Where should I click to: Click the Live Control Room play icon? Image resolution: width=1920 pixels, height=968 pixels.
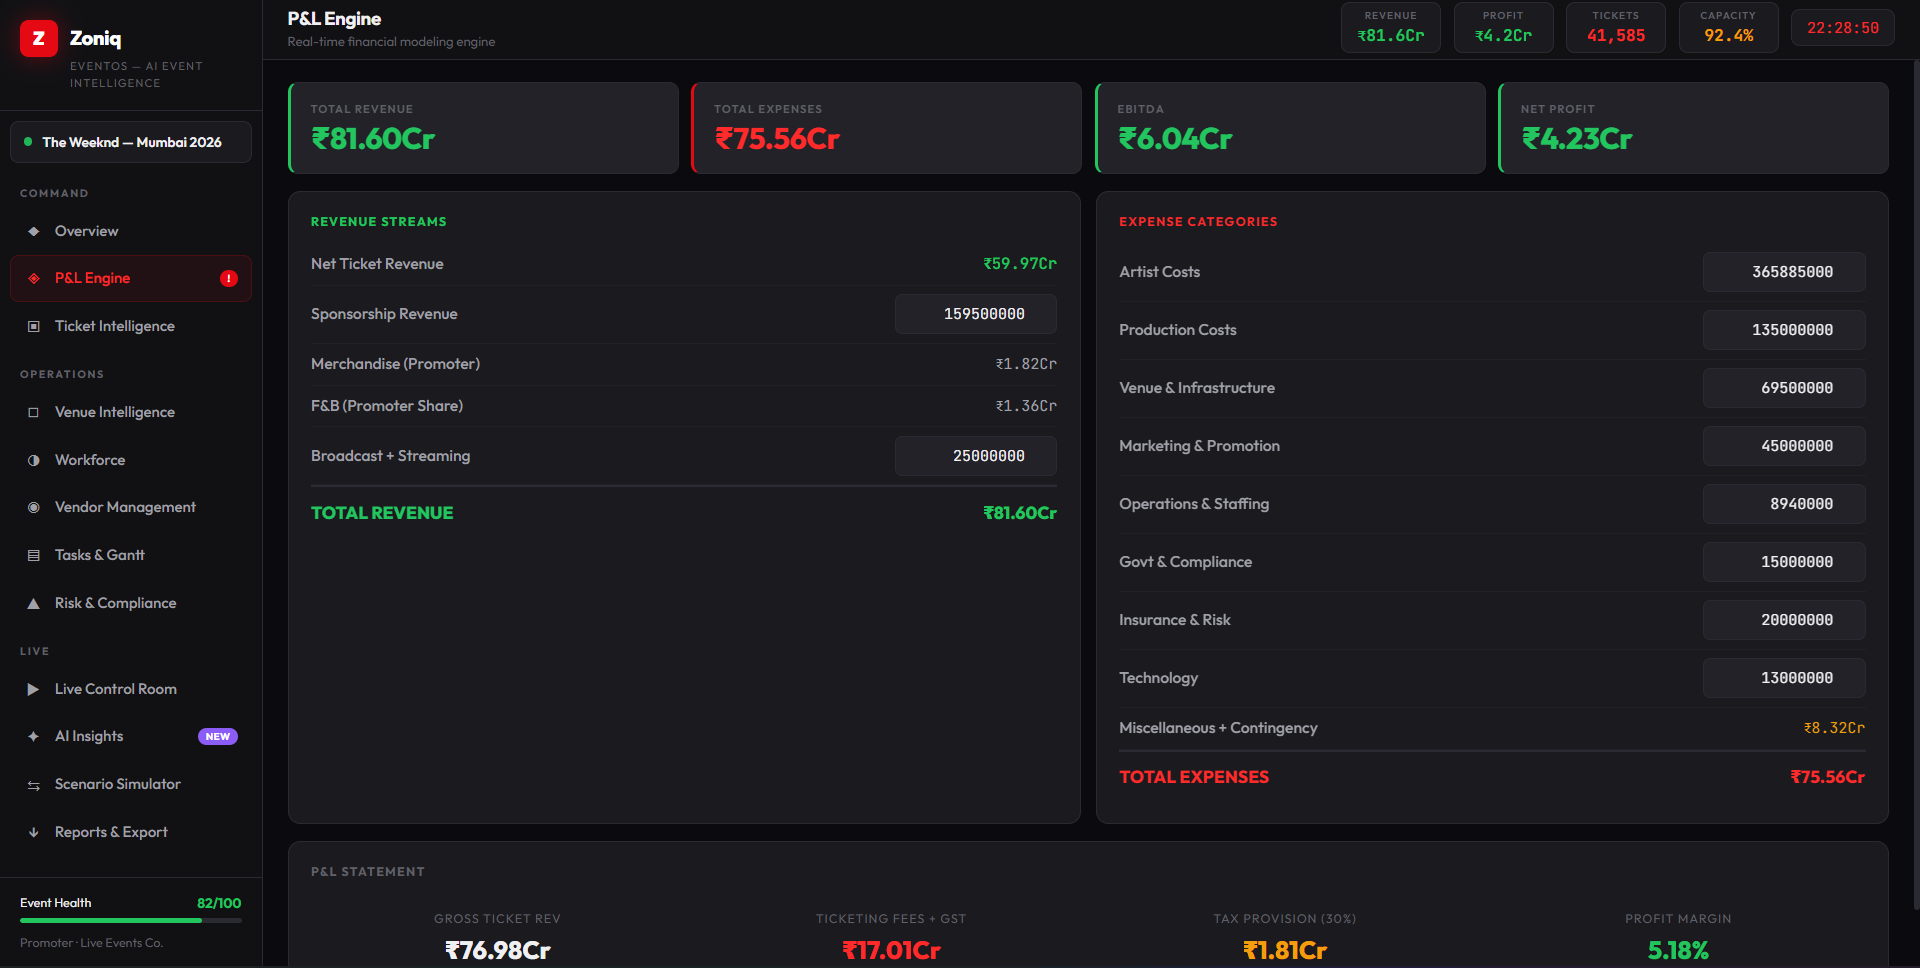tap(34, 689)
